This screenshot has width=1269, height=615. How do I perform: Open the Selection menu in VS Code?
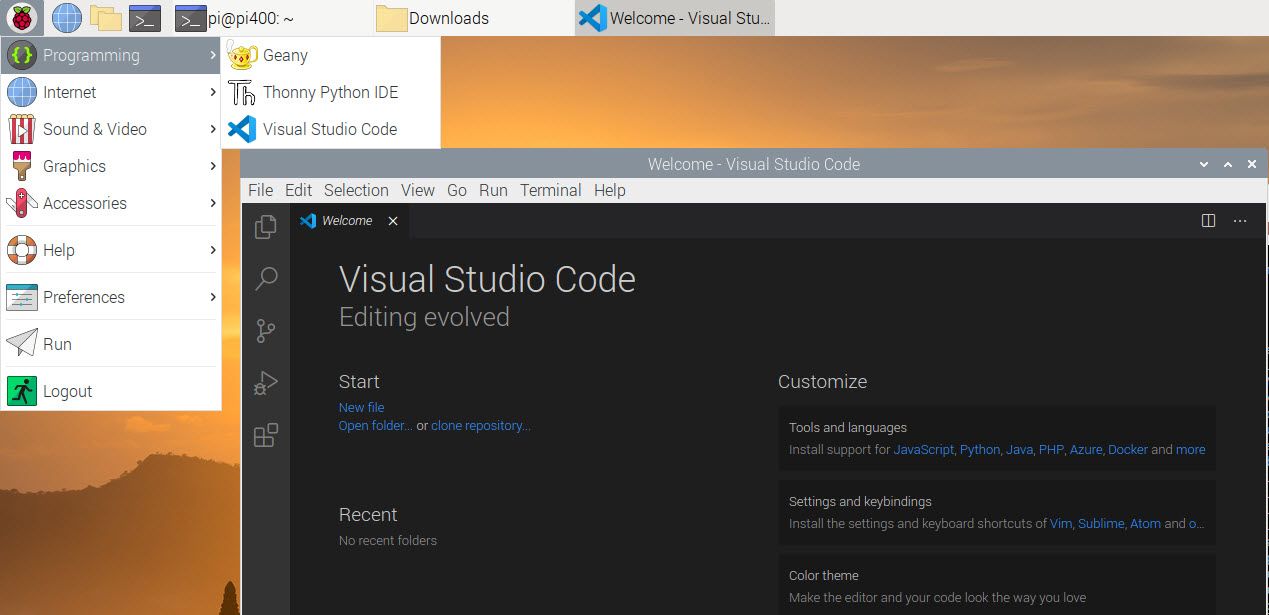tap(356, 190)
